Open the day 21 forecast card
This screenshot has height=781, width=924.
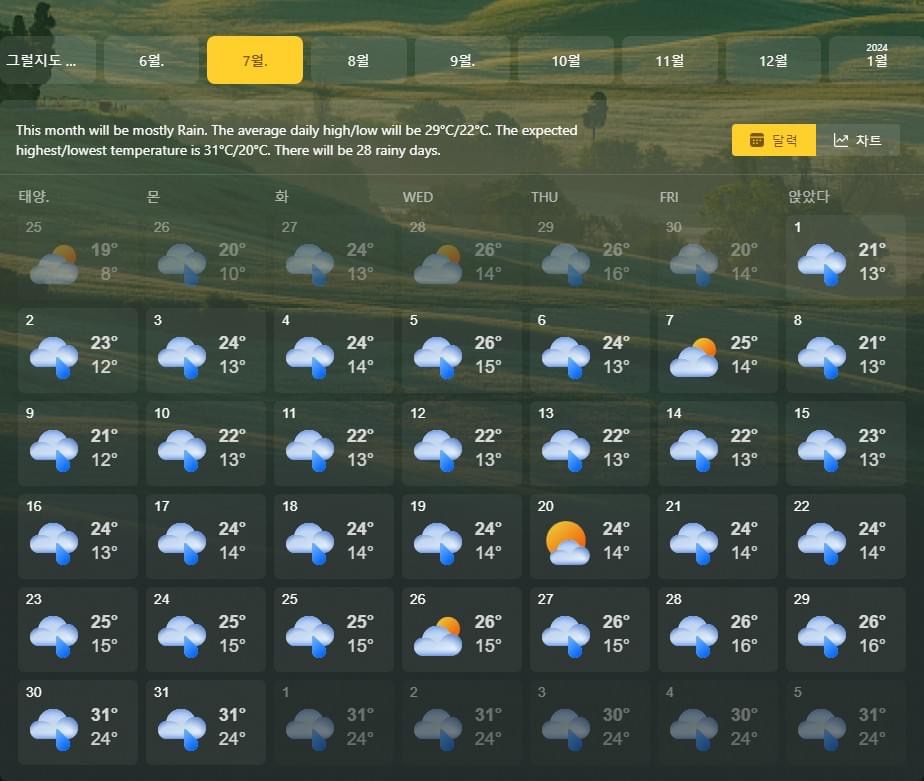(x=717, y=536)
